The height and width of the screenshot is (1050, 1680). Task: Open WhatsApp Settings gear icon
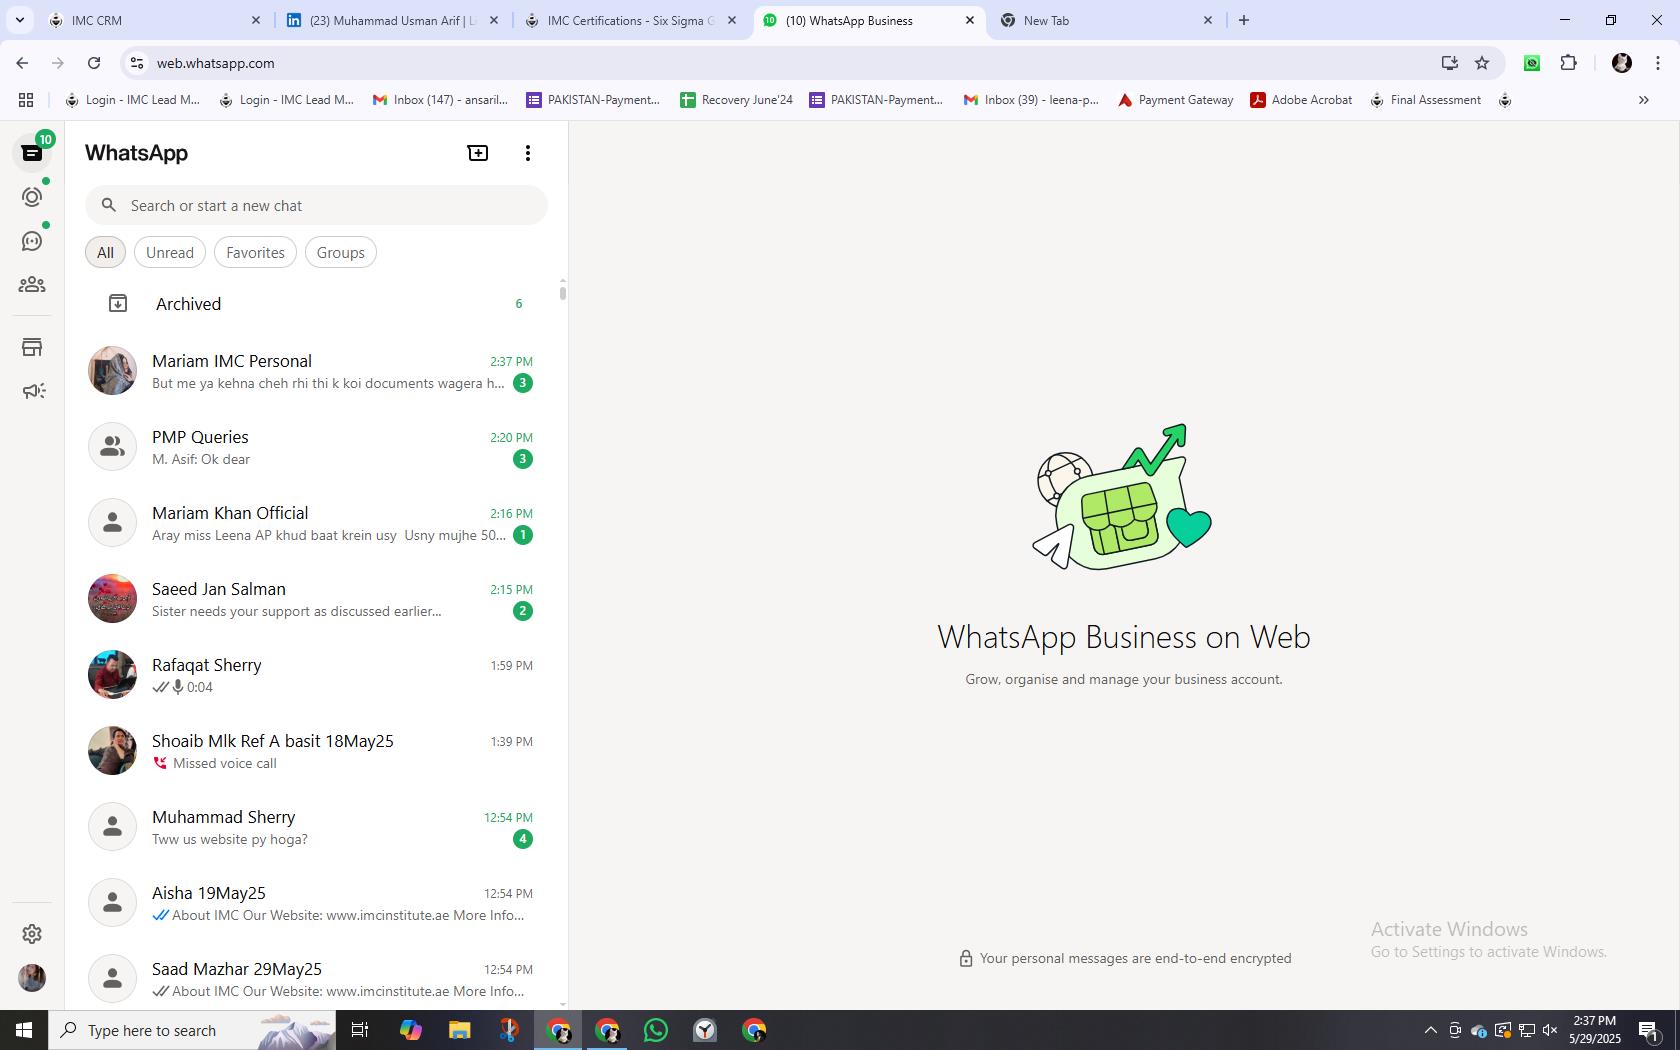click(x=32, y=933)
